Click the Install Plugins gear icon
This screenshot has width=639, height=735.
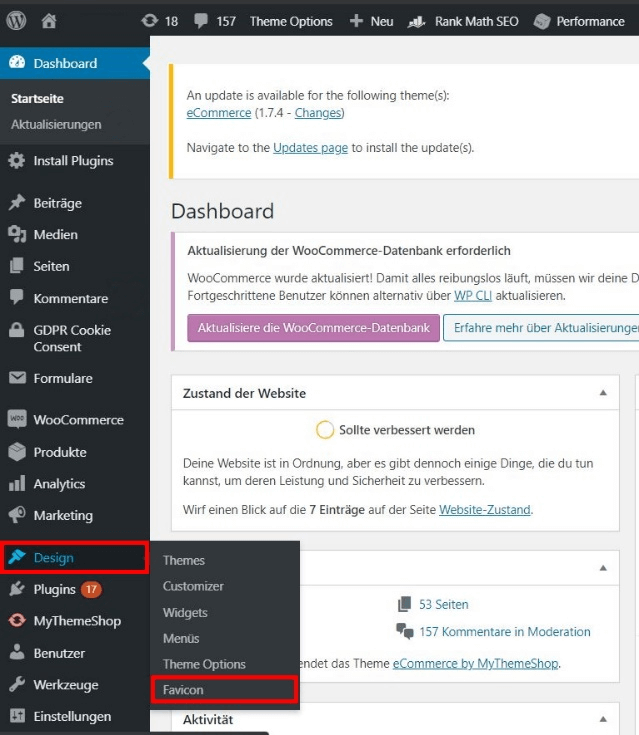(17, 161)
